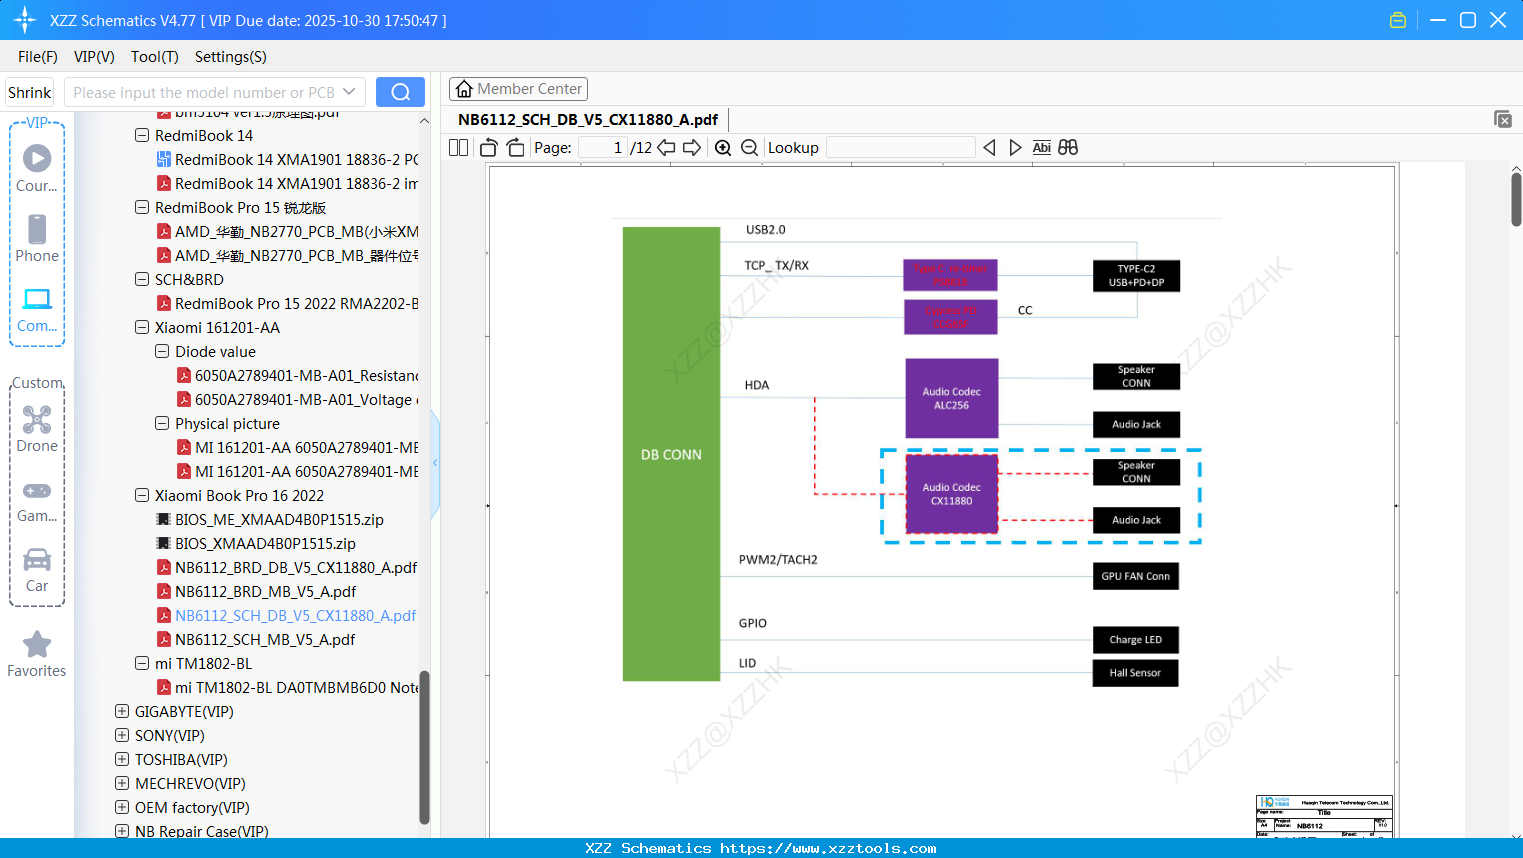This screenshot has width=1523, height=858.
Task: Click the PDF viewer vertical scrollbar thumb
Action: (x=1516, y=199)
